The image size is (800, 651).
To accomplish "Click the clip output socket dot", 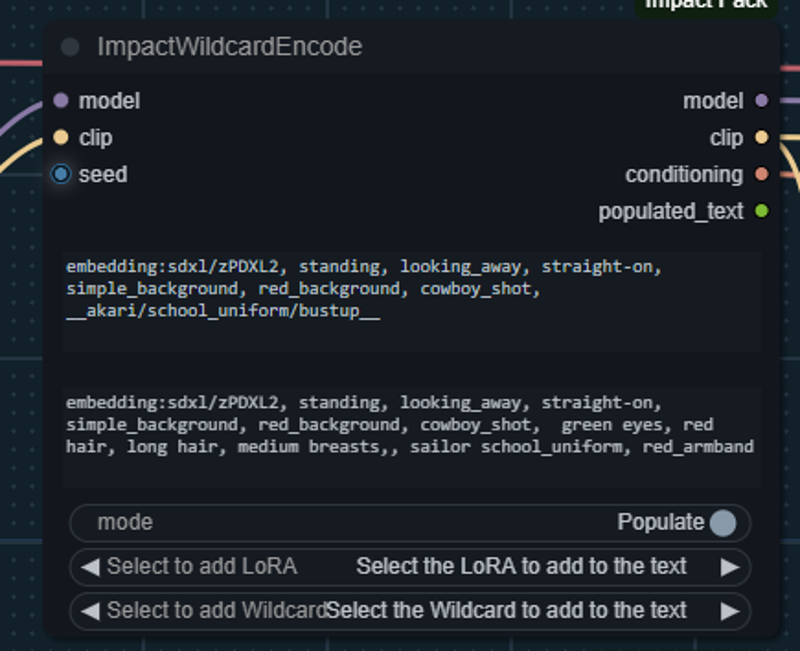I will 761,137.
